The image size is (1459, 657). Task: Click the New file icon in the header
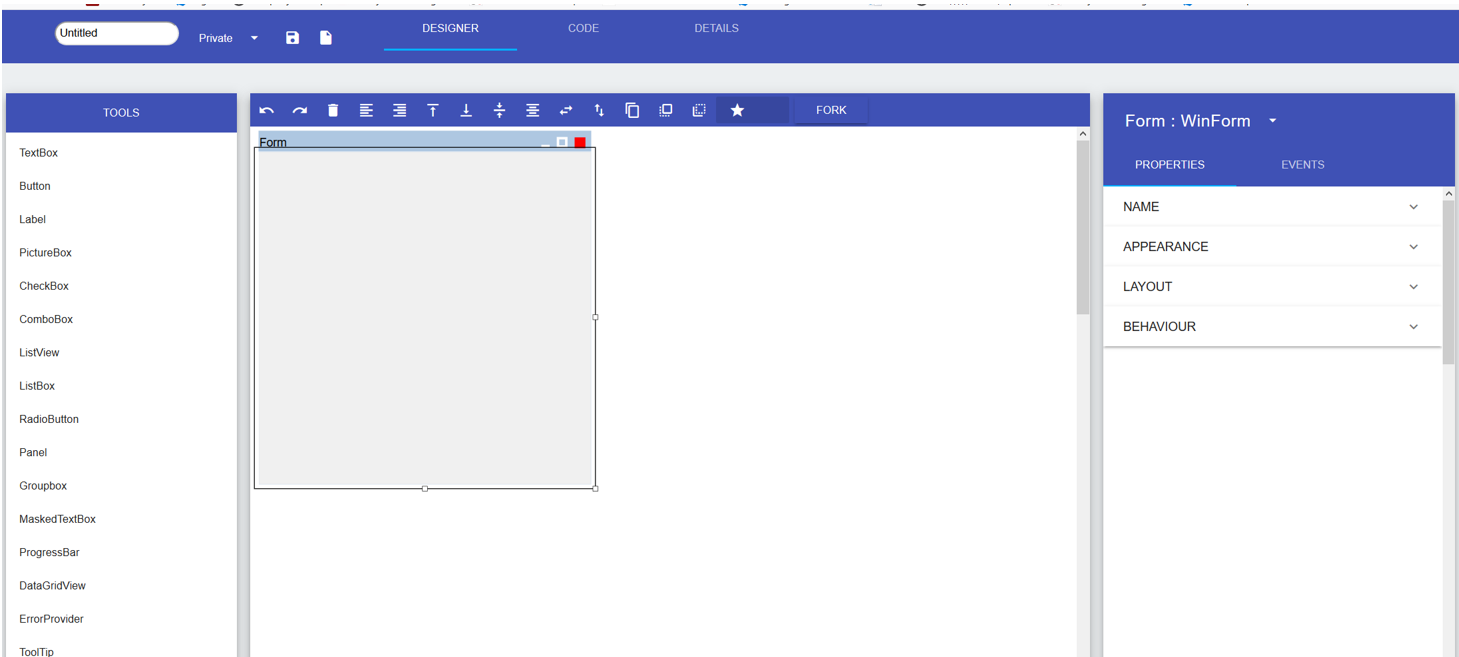[325, 37]
